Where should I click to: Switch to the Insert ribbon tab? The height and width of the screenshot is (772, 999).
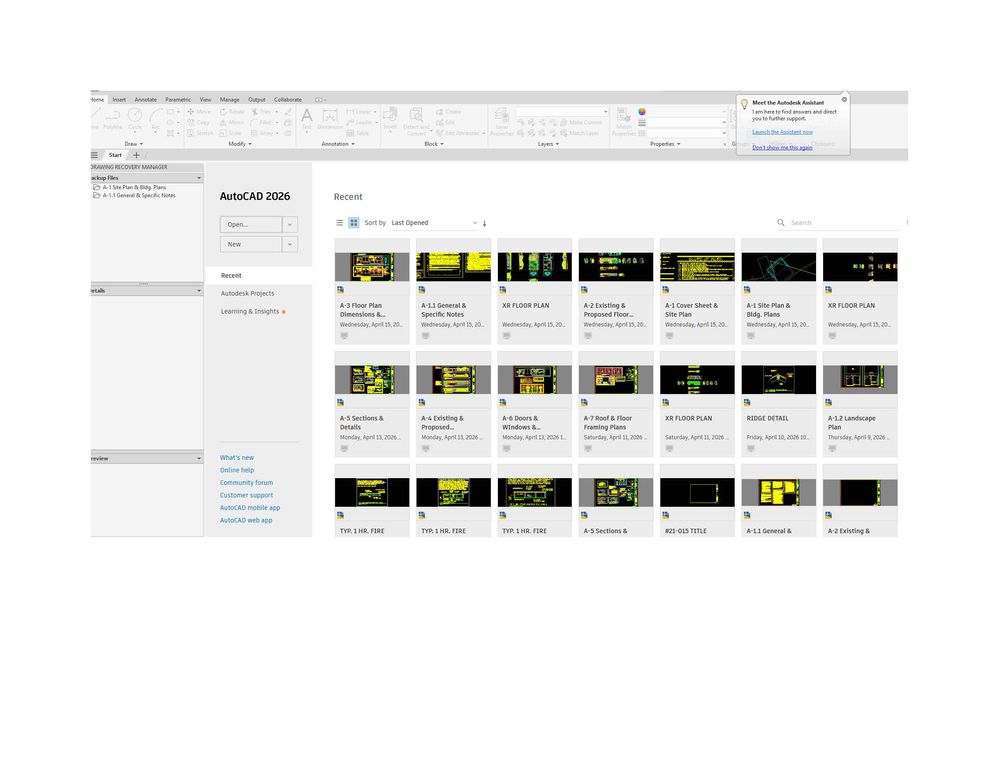[119, 99]
